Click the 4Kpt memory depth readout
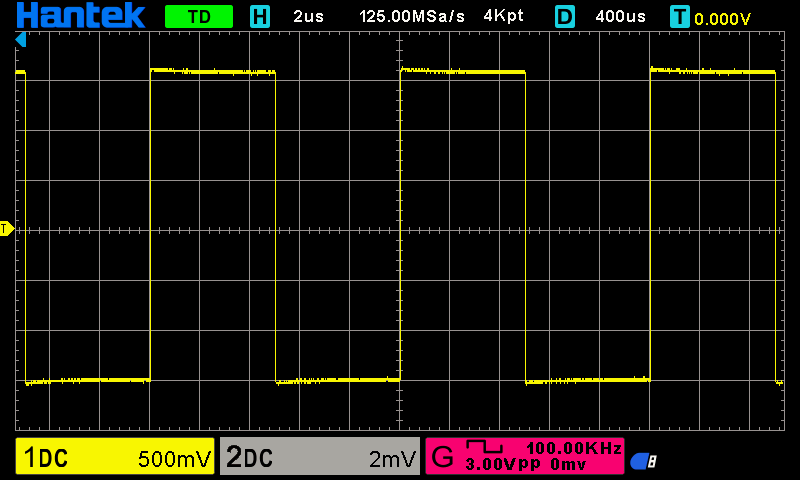 coord(503,16)
